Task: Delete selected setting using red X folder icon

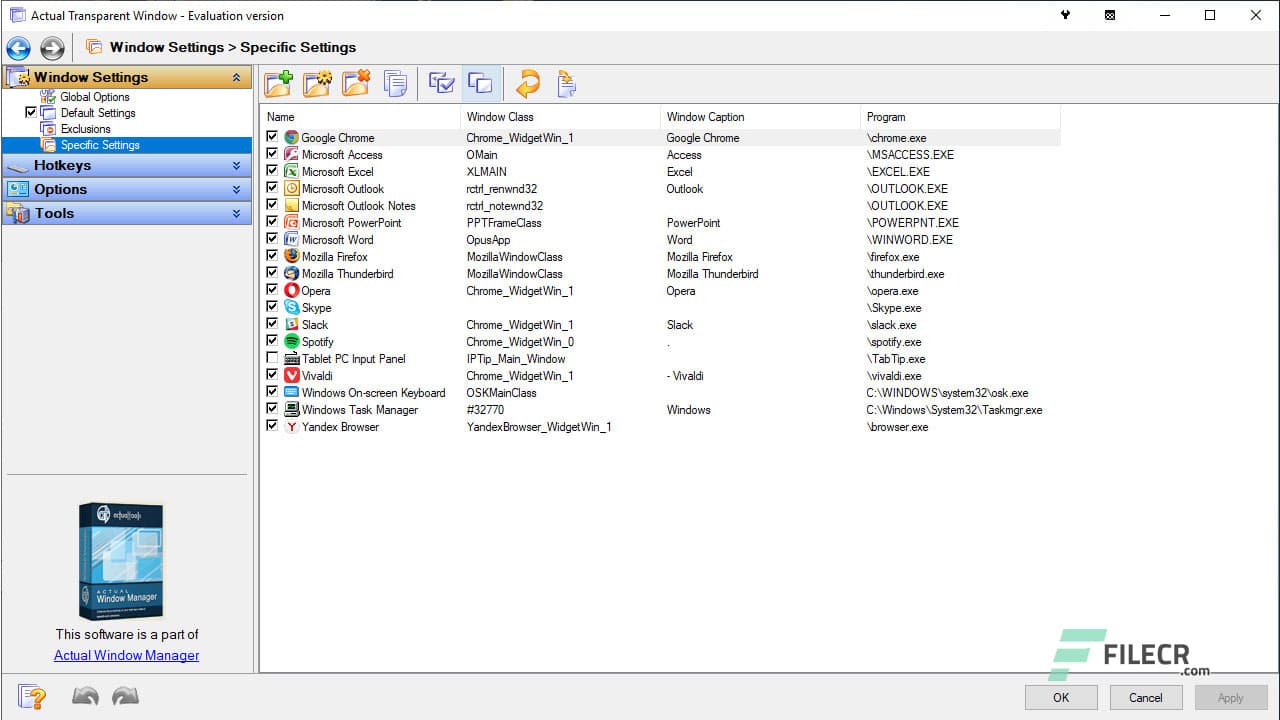Action: [356, 84]
